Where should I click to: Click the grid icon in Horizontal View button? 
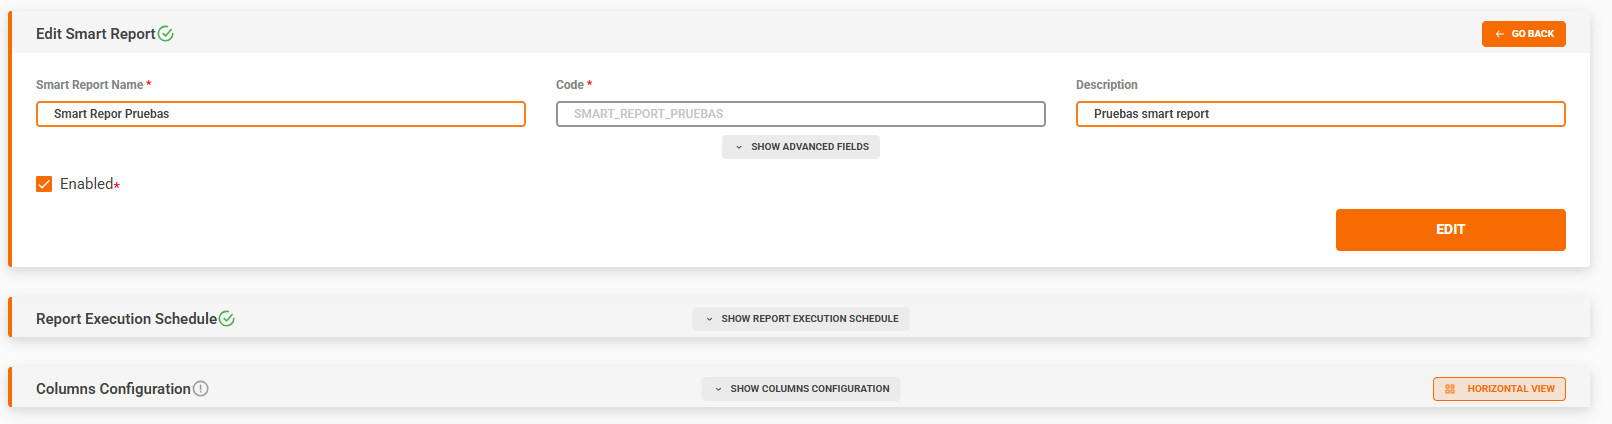(x=1450, y=389)
